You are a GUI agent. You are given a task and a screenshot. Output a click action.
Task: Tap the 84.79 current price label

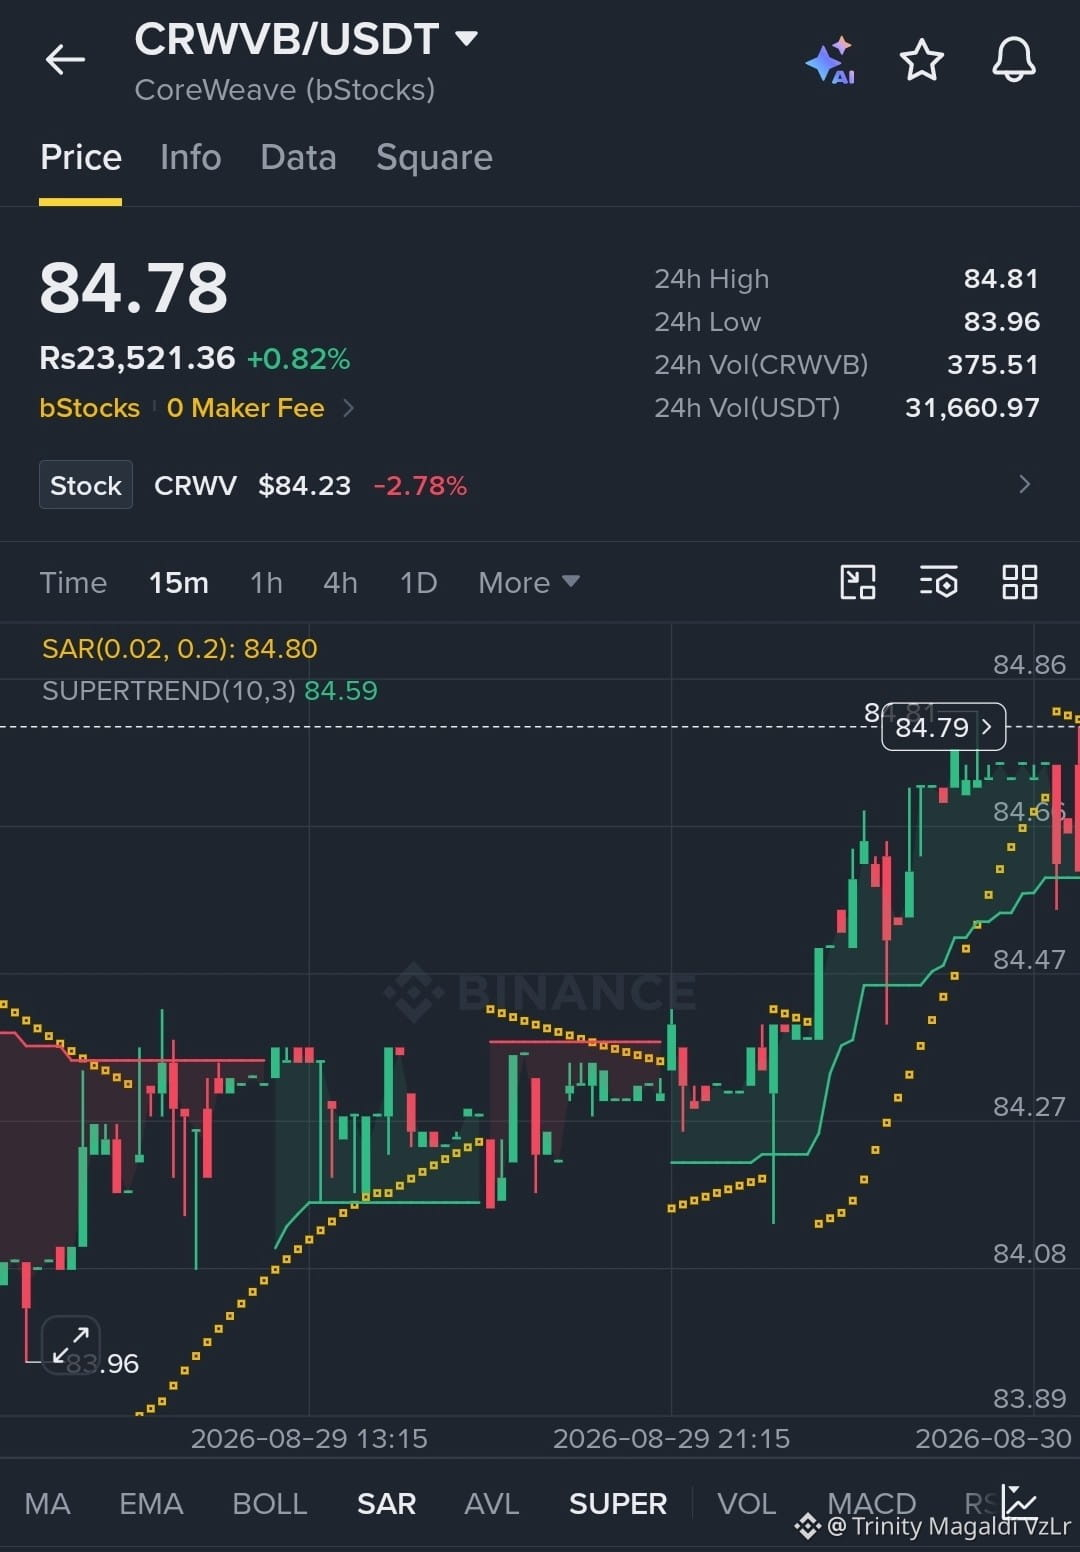point(943,727)
